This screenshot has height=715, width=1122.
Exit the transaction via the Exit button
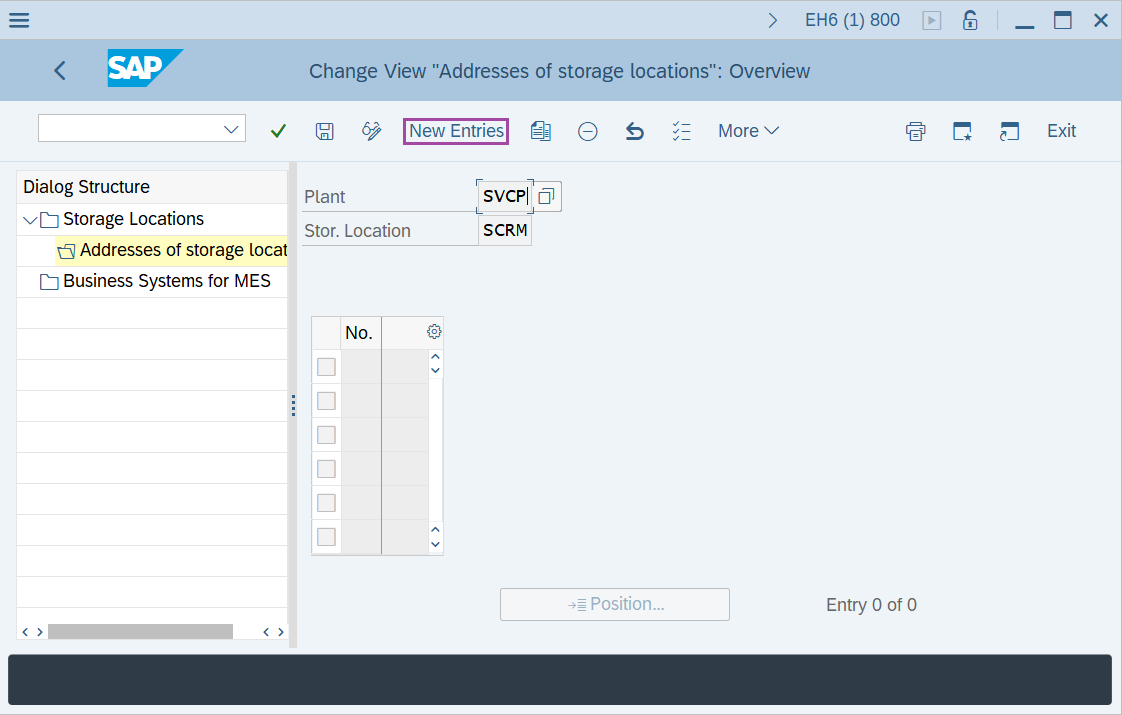pyautogui.click(x=1061, y=131)
